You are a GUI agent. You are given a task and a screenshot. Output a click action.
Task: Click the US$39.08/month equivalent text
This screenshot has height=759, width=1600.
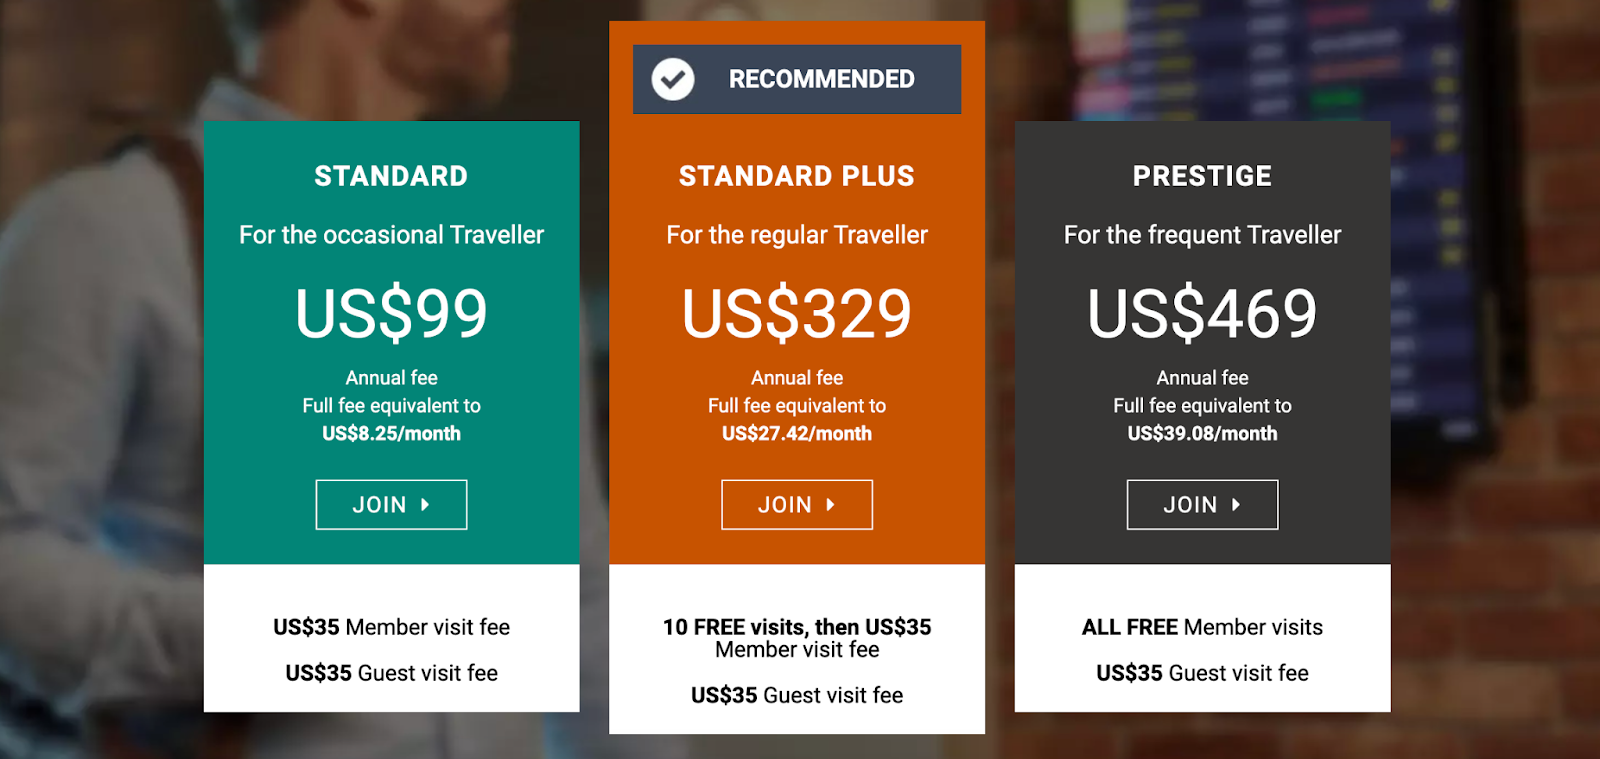click(x=1202, y=434)
